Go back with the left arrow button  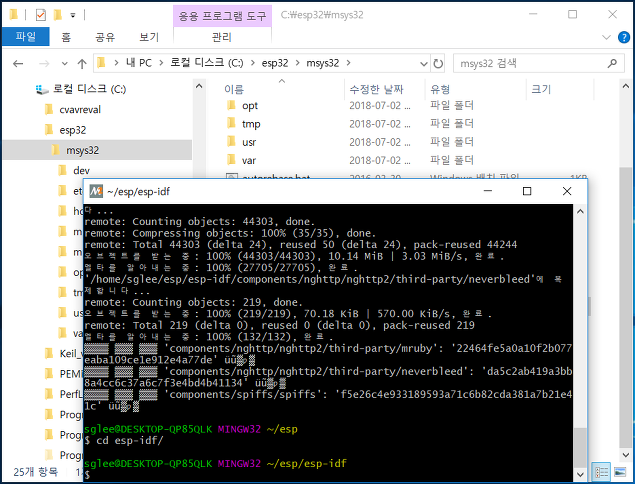pyautogui.click(x=18, y=64)
